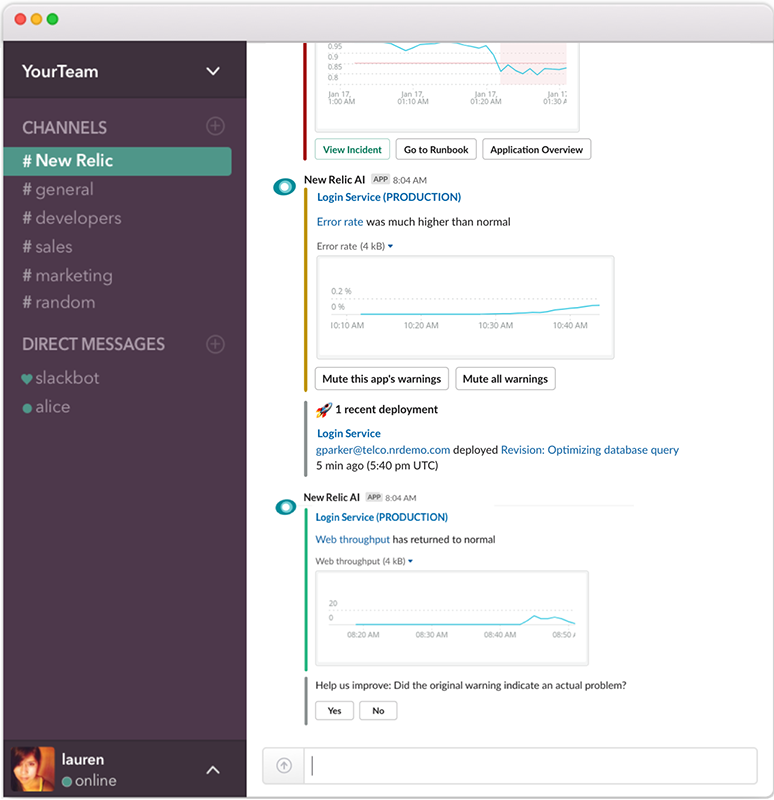Answer Yes to the improvement question
Screen dimensions: 774x800
334,711
